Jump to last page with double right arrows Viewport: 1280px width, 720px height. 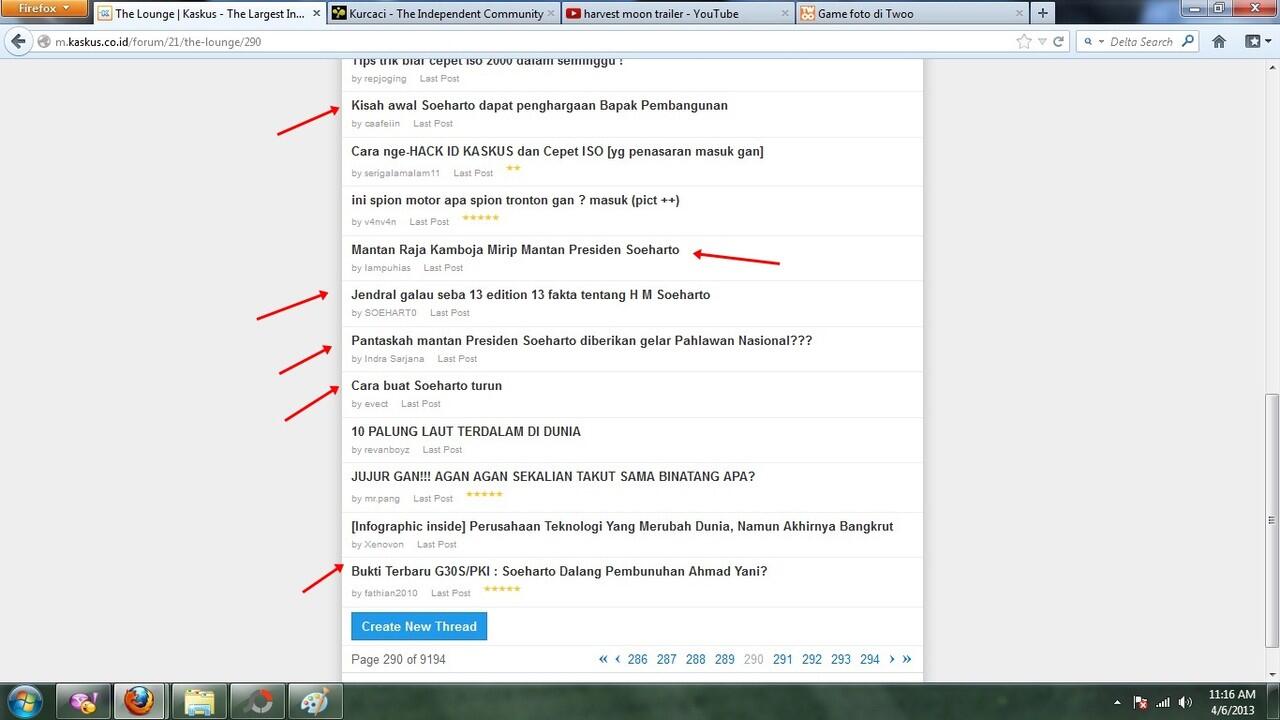pos(907,659)
